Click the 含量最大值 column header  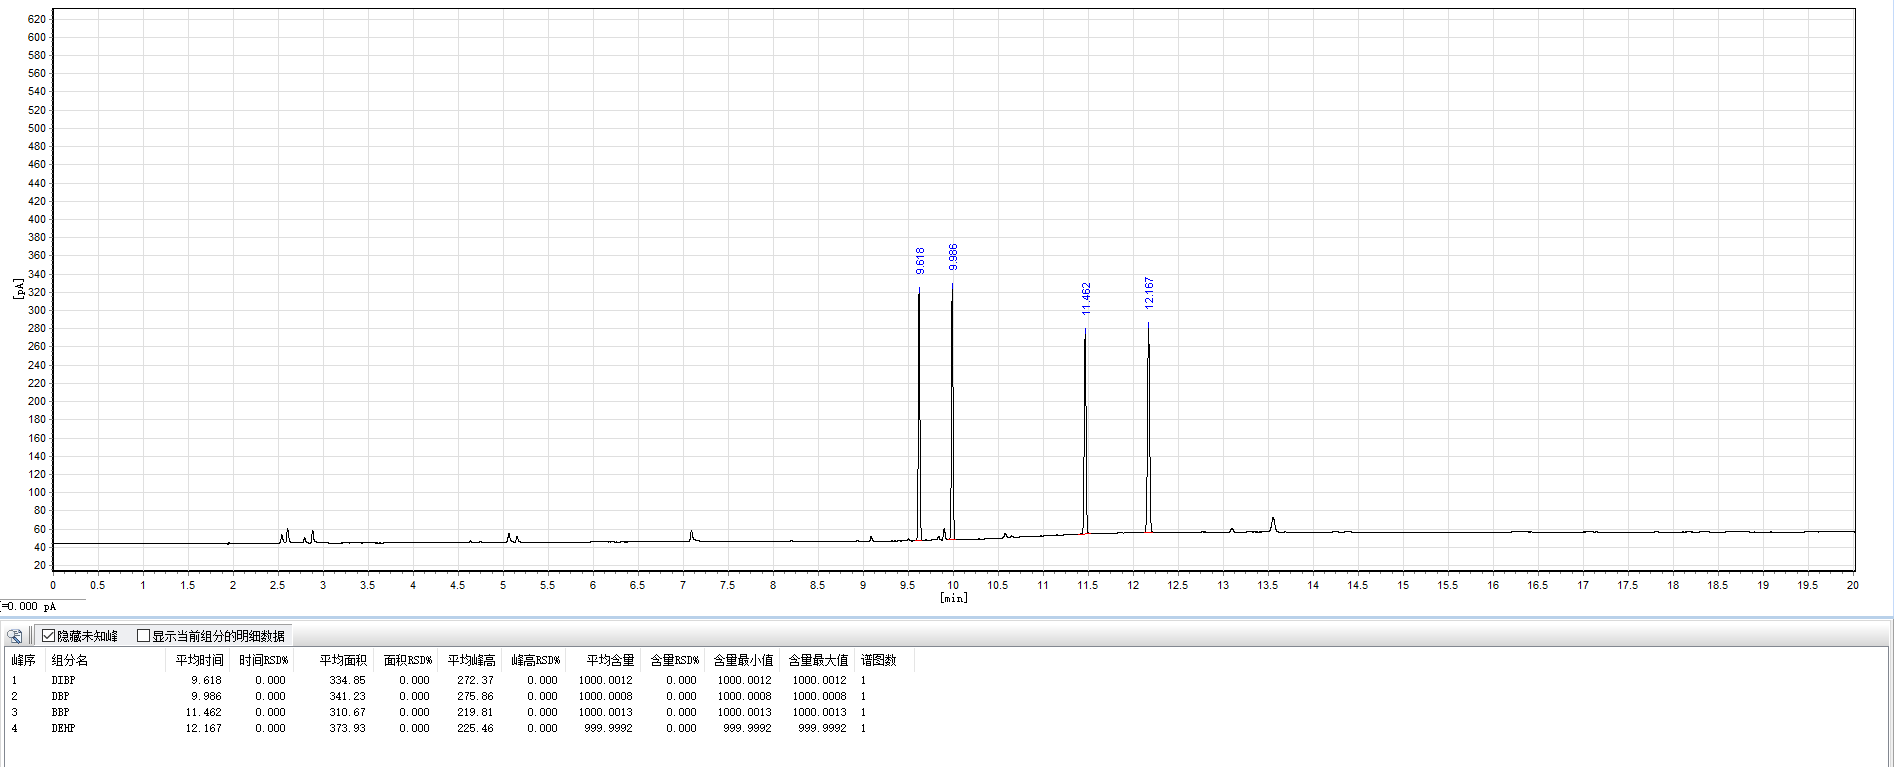(818, 660)
